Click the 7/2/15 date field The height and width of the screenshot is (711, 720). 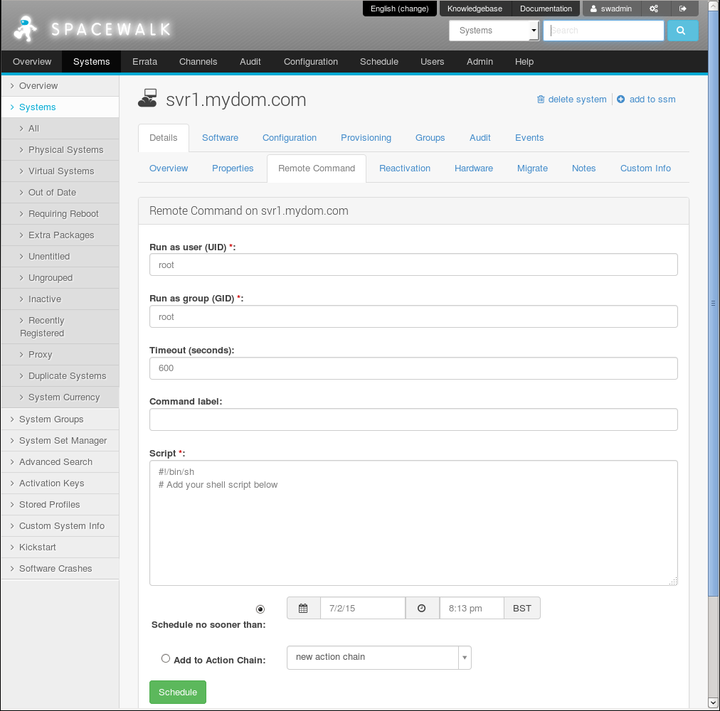point(363,608)
